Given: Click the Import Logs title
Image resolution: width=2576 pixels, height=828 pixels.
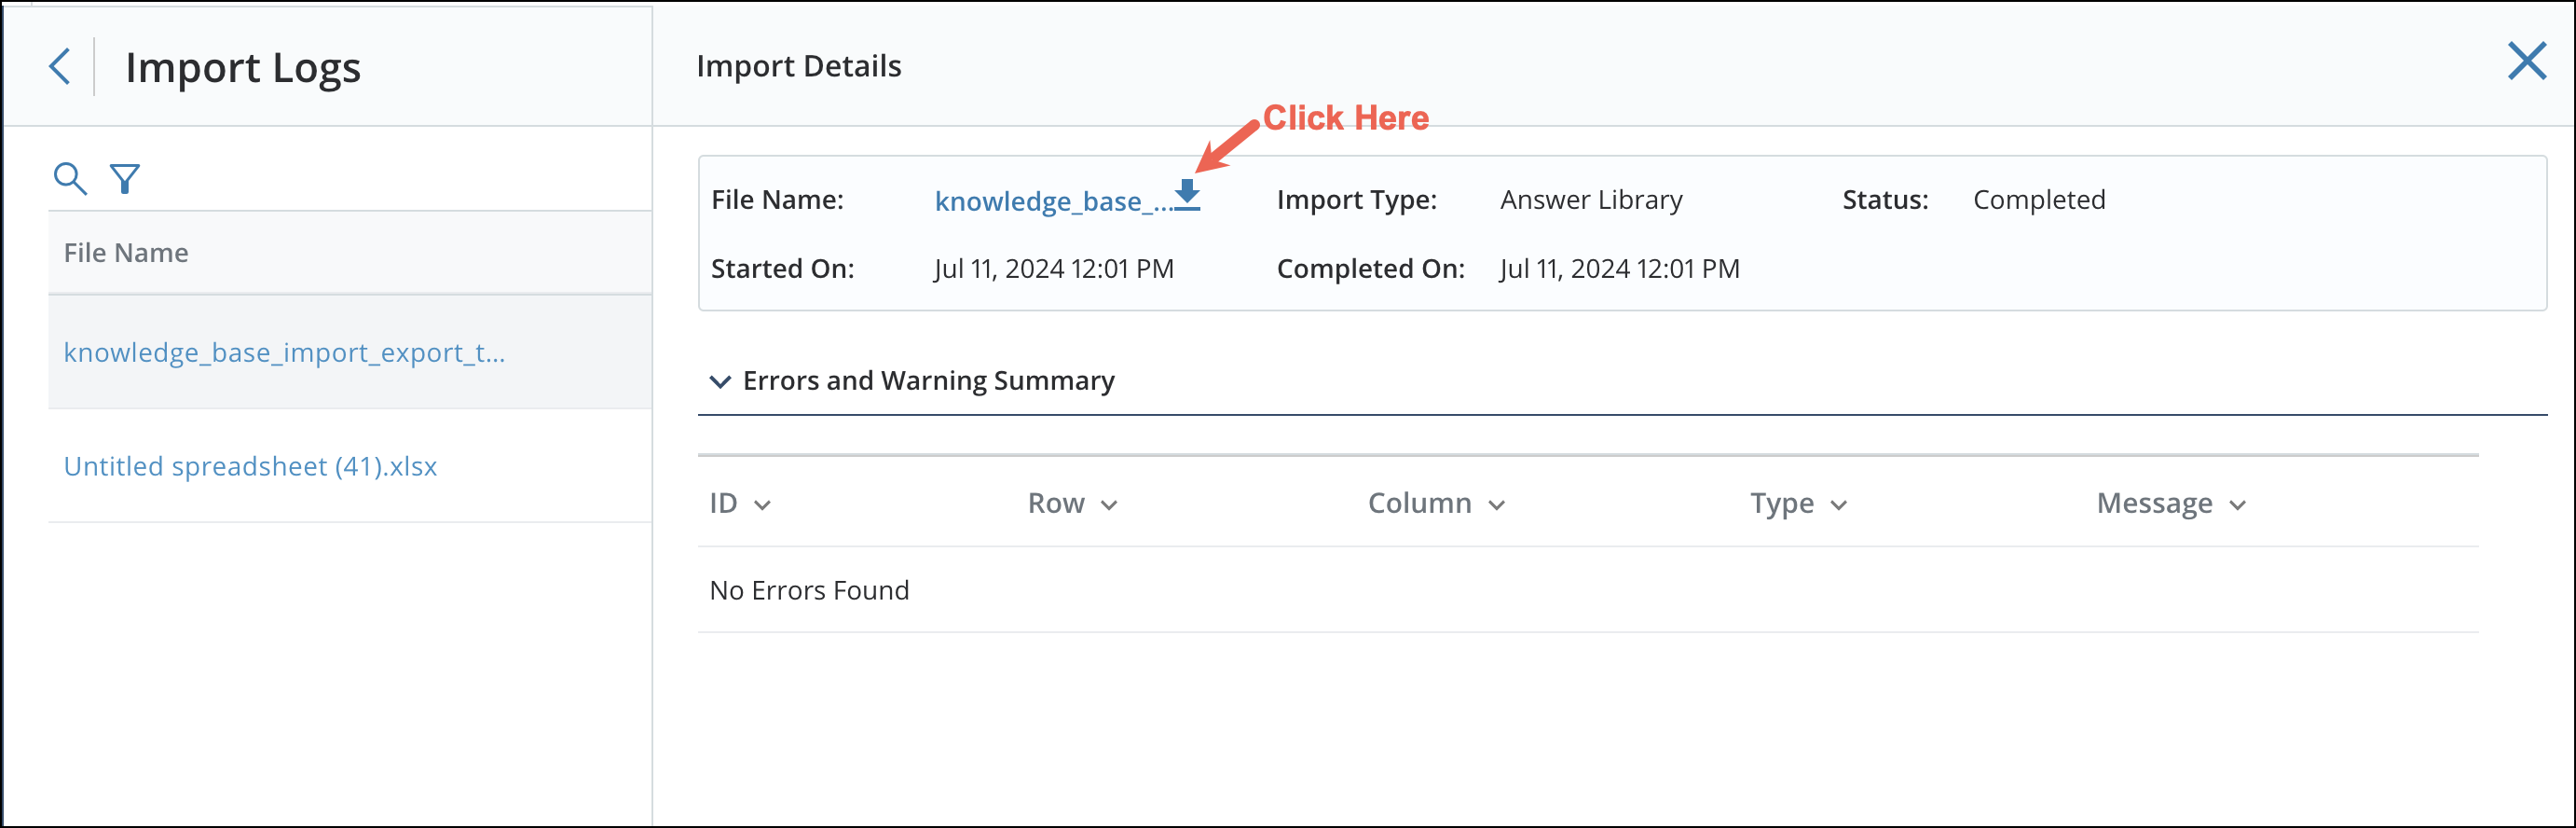Looking at the screenshot, I should click(x=243, y=68).
